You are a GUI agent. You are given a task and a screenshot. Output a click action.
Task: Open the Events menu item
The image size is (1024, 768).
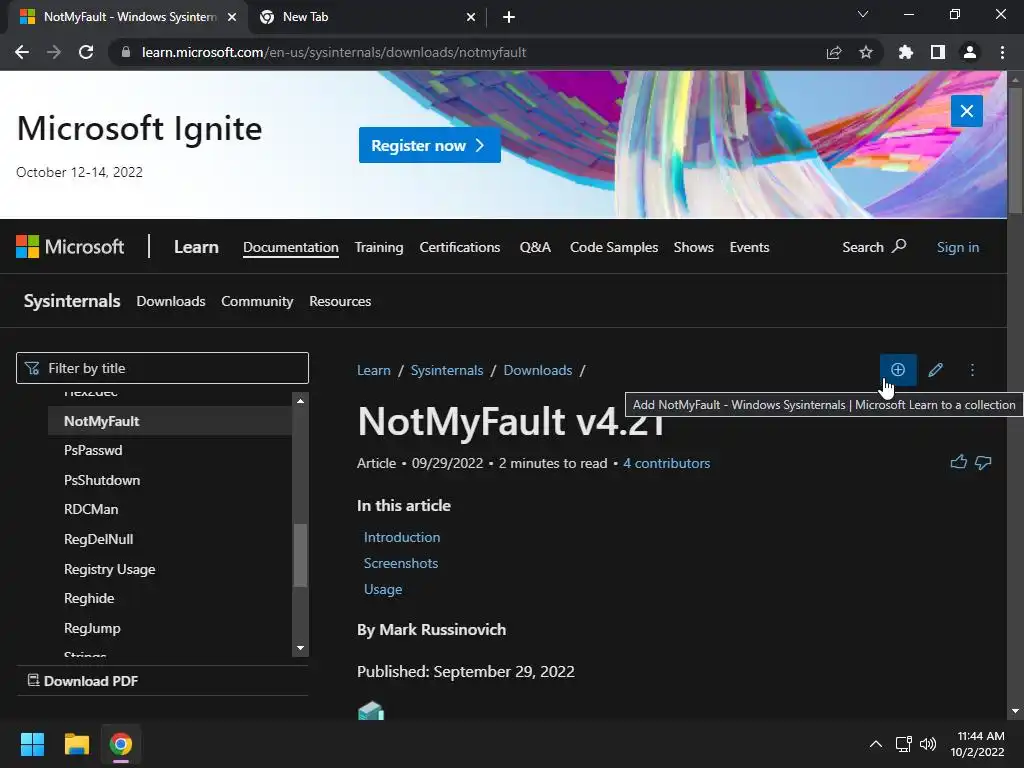pyautogui.click(x=749, y=247)
